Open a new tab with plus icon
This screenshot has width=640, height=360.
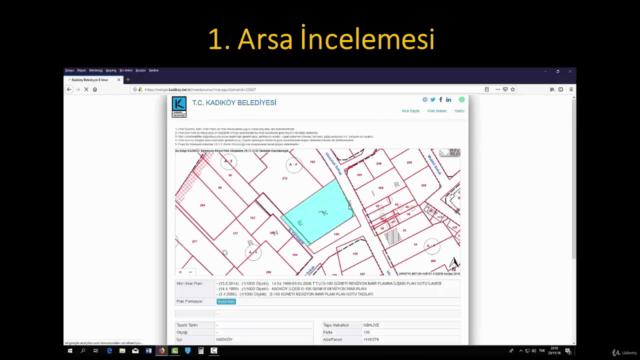[128, 80]
